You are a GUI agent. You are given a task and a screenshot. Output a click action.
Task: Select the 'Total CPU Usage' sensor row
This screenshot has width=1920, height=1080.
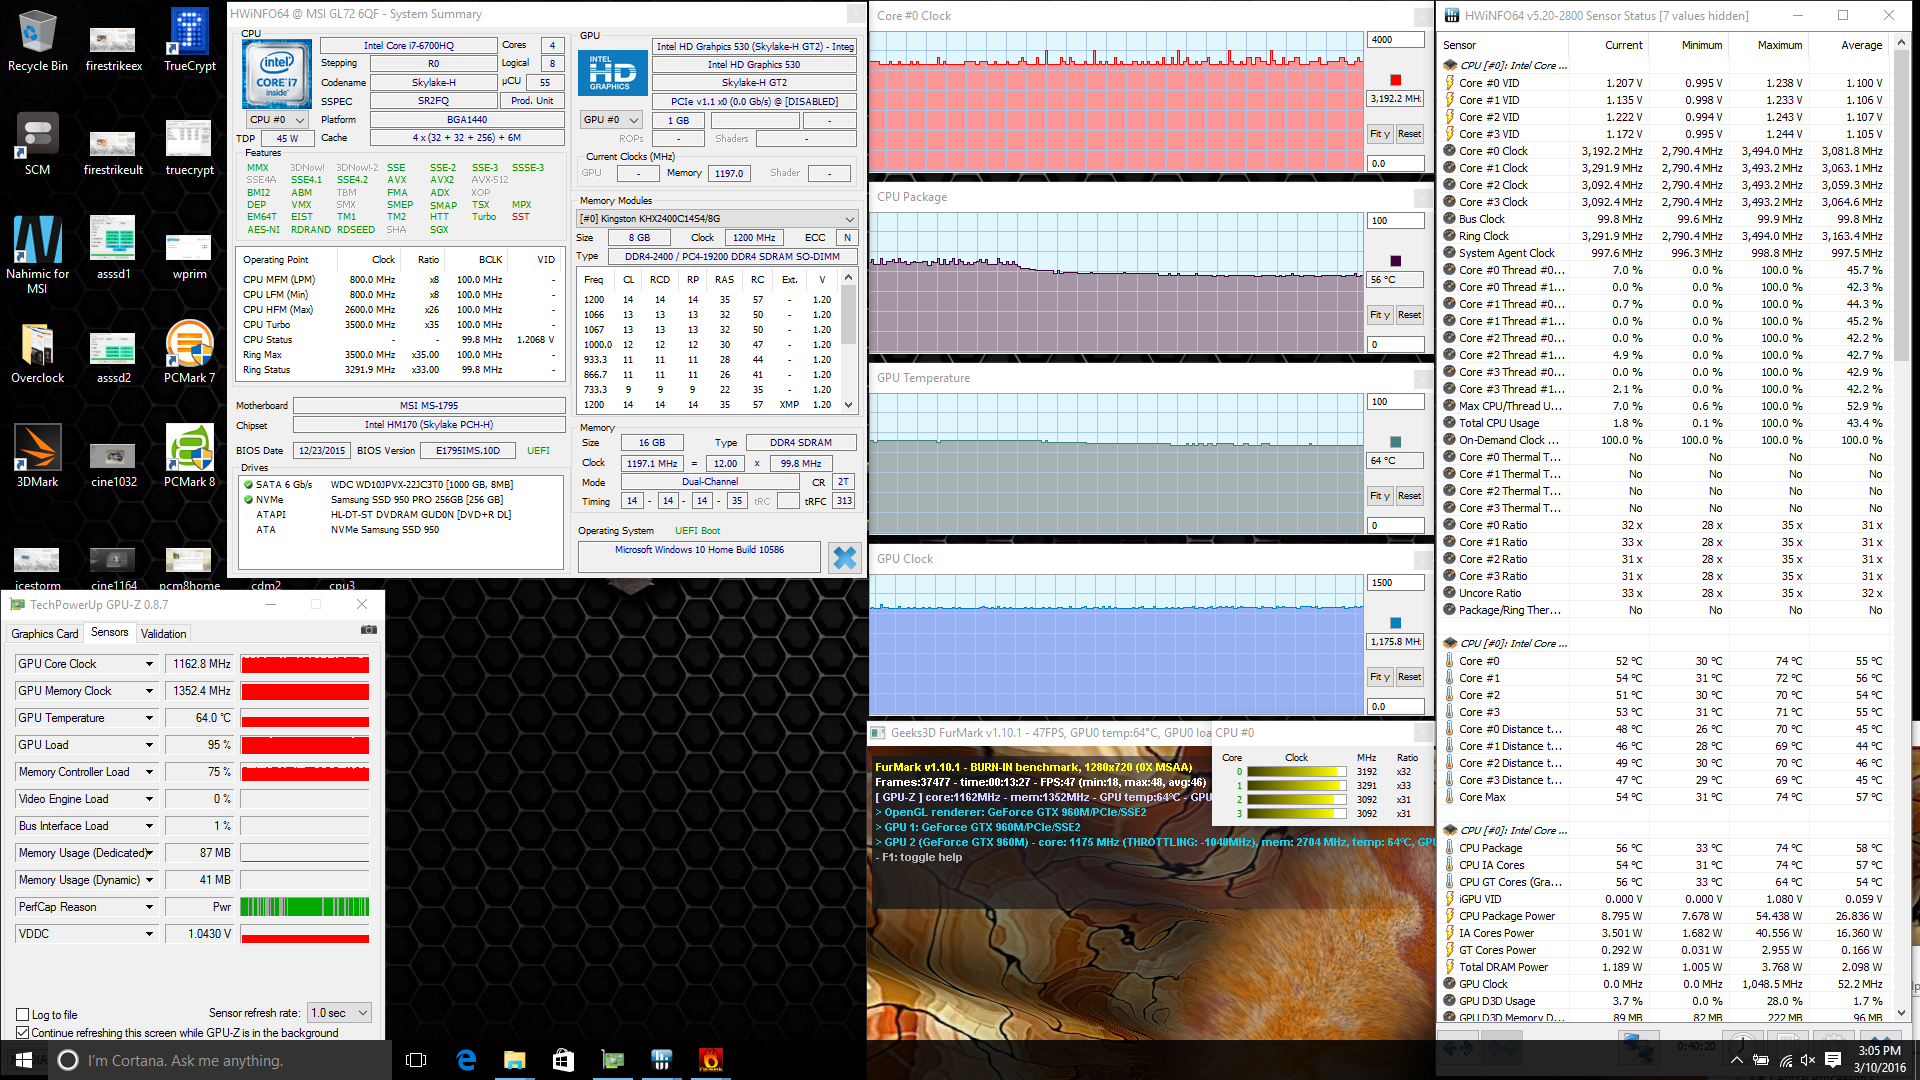pyautogui.click(x=1663, y=423)
